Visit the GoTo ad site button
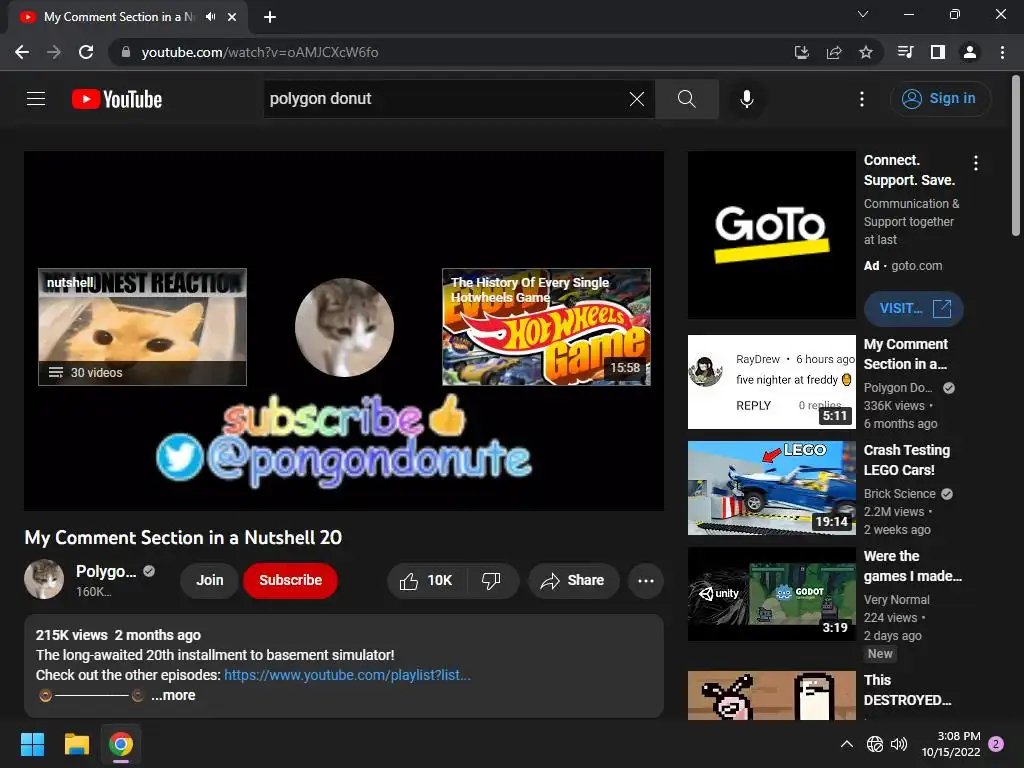 pos(914,308)
